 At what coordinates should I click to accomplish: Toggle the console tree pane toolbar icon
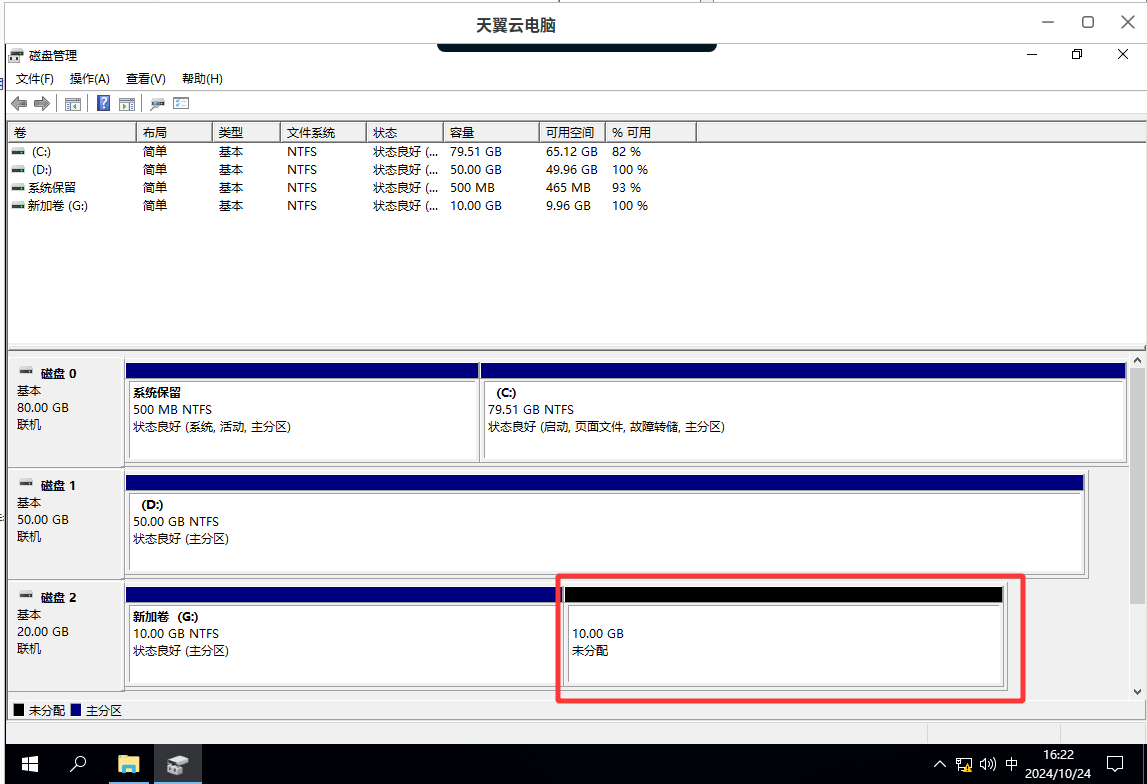[73, 104]
